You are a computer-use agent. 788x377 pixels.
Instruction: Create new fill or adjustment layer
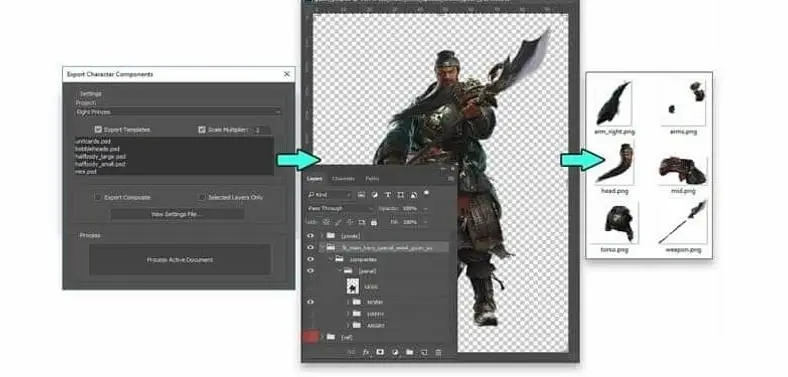pos(395,352)
